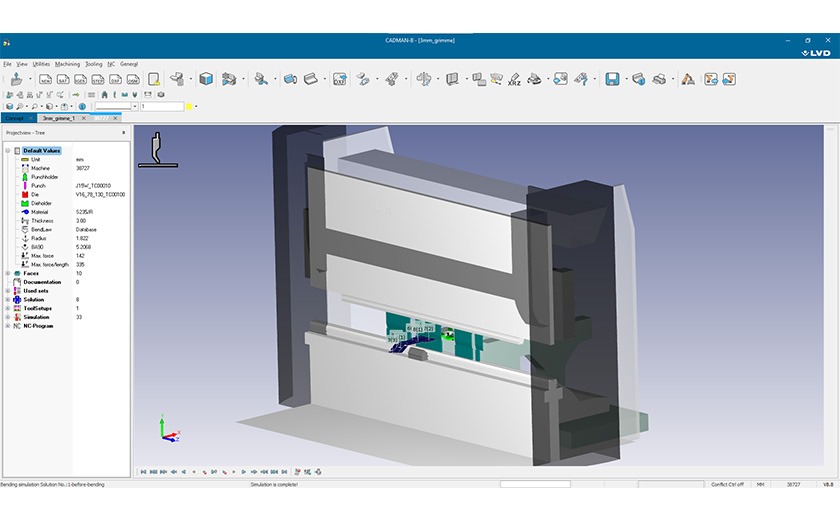The image size is (840, 520).
Task: Select the Punch row in tree
Action: click(66, 186)
